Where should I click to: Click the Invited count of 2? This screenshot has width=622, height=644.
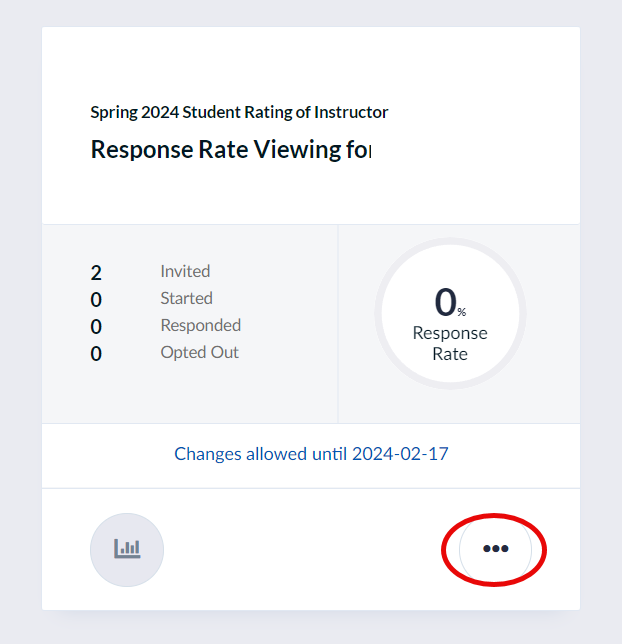(96, 273)
